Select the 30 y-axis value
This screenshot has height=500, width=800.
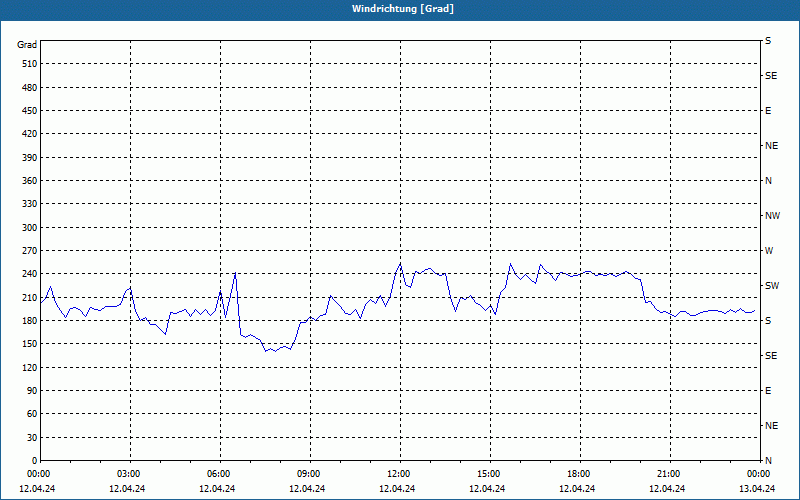(32, 438)
